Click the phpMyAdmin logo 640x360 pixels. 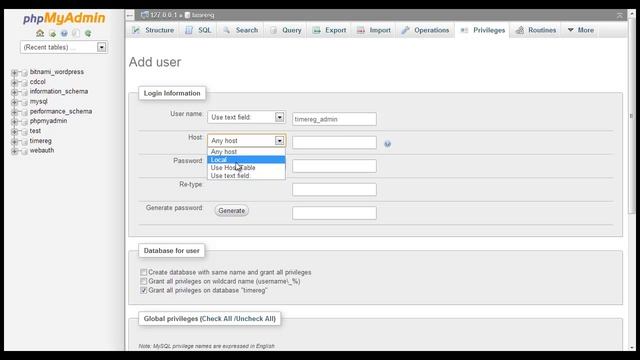click(x=64, y=18)
